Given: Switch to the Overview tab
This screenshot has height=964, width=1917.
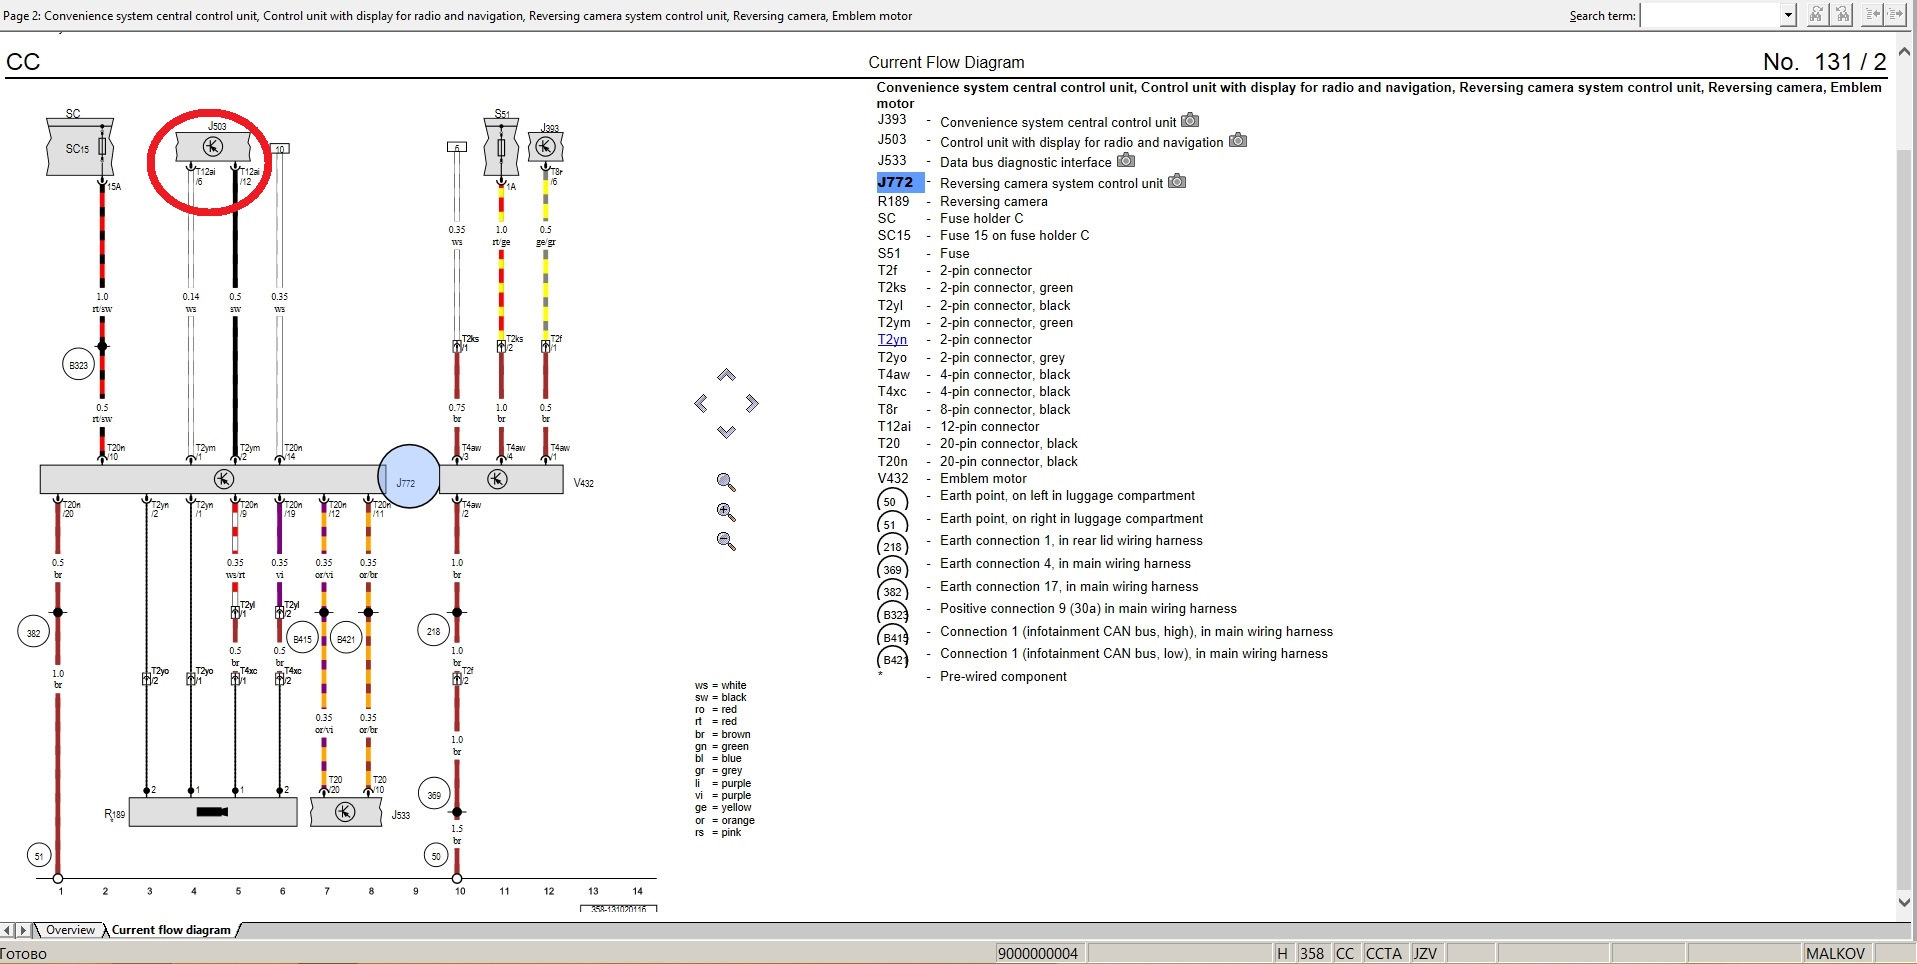Looking at the screenshot, I should pyautogui.click(x=70, y=930).
